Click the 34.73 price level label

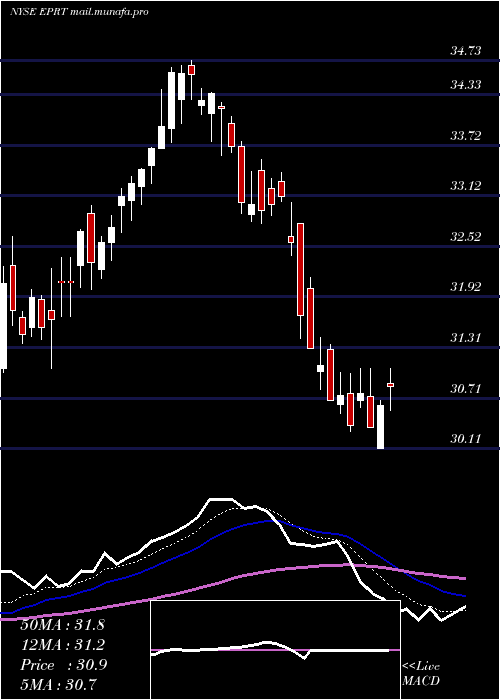click(466, 51)
